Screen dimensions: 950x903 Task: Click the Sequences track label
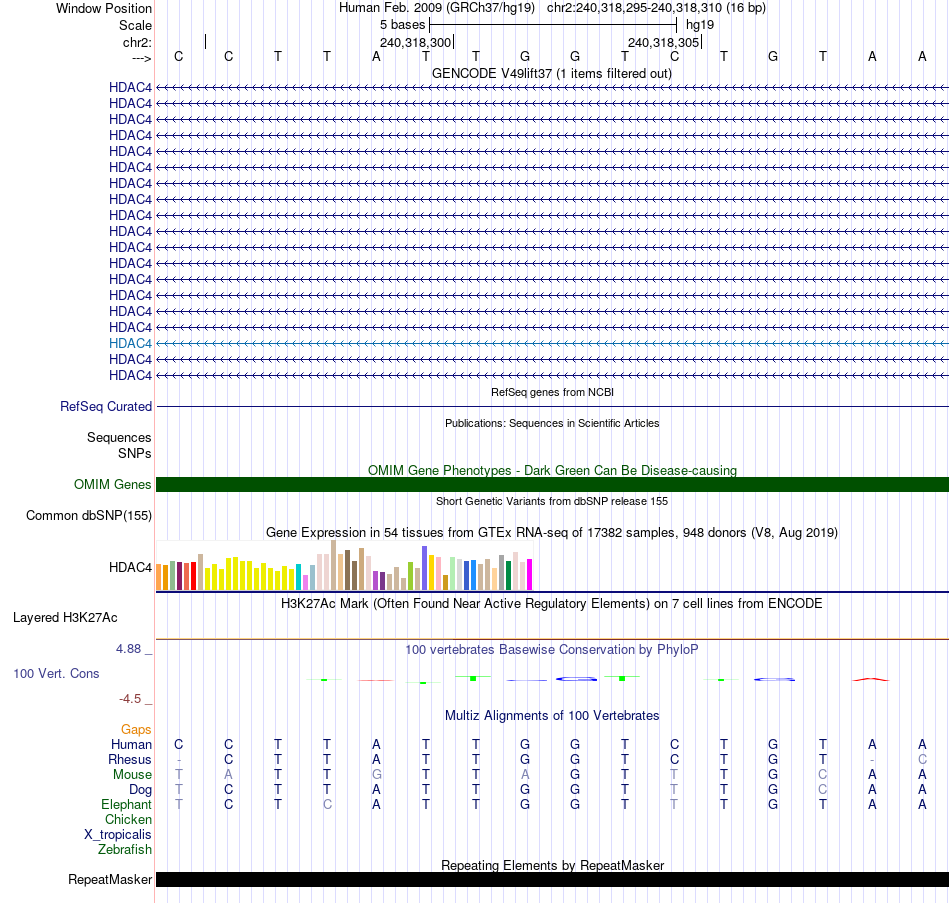119,438
